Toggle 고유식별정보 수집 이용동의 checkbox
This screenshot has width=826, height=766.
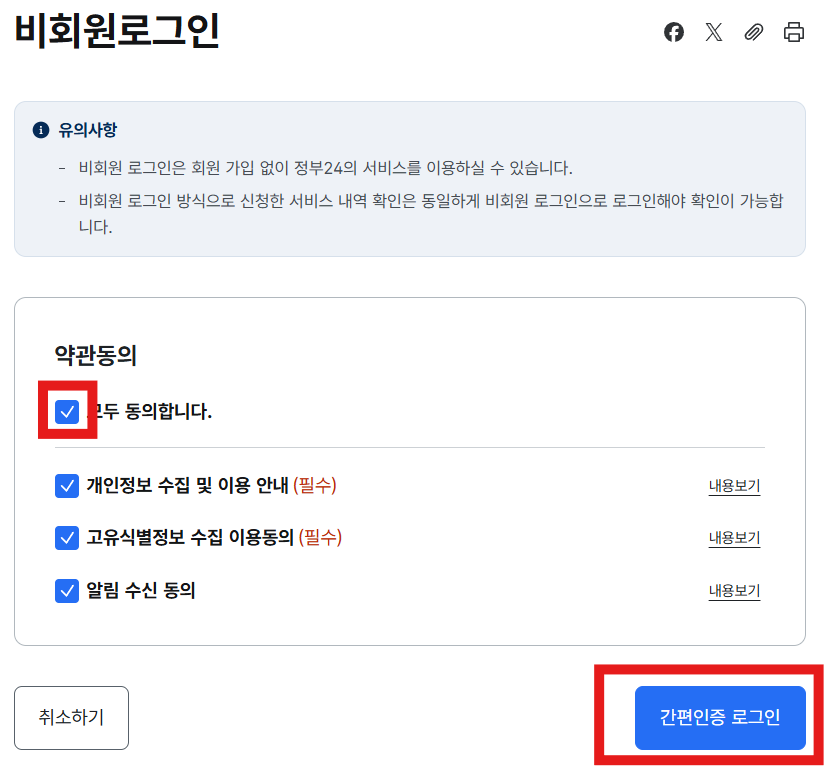coord(67,538)
